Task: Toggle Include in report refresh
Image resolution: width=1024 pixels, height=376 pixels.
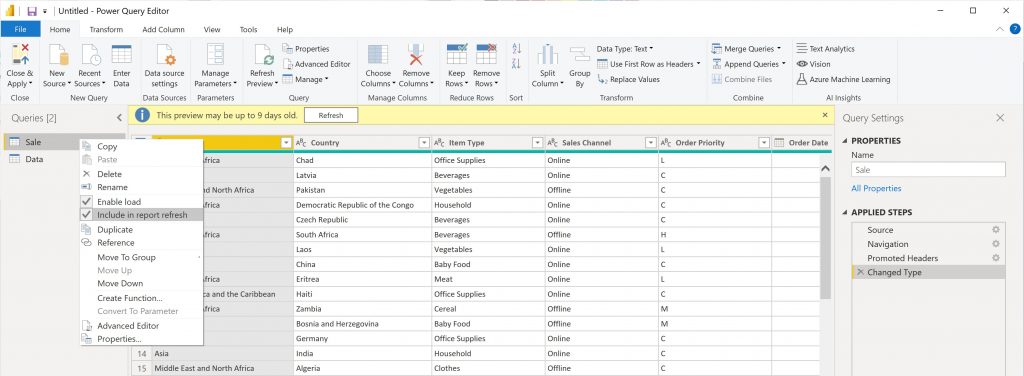Action: (141, 215)
